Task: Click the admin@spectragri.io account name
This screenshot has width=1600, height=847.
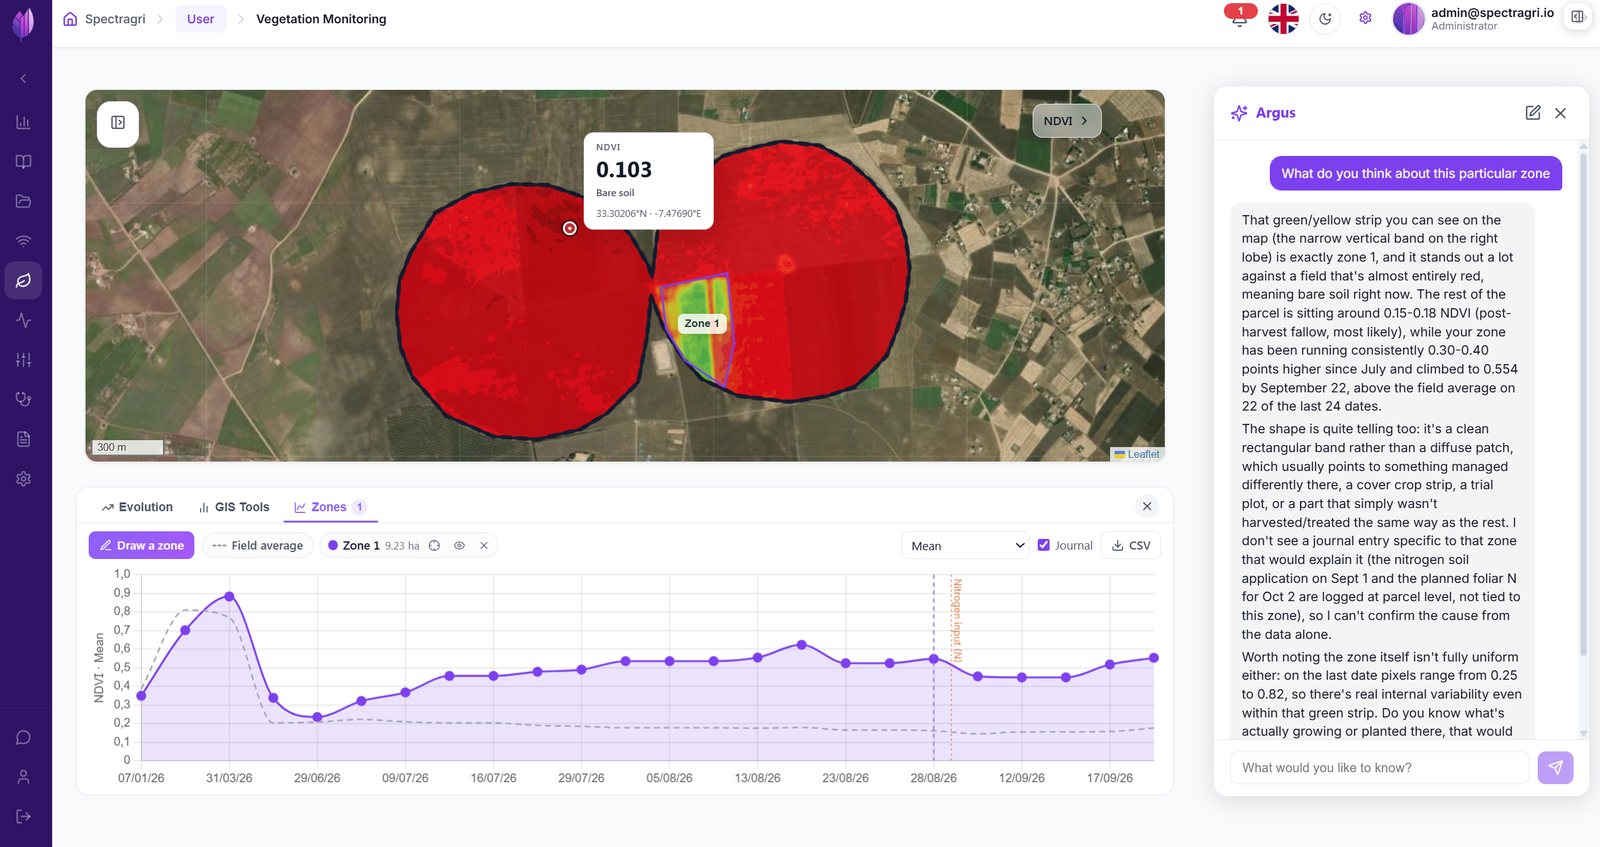Action: coord(1492,13)
